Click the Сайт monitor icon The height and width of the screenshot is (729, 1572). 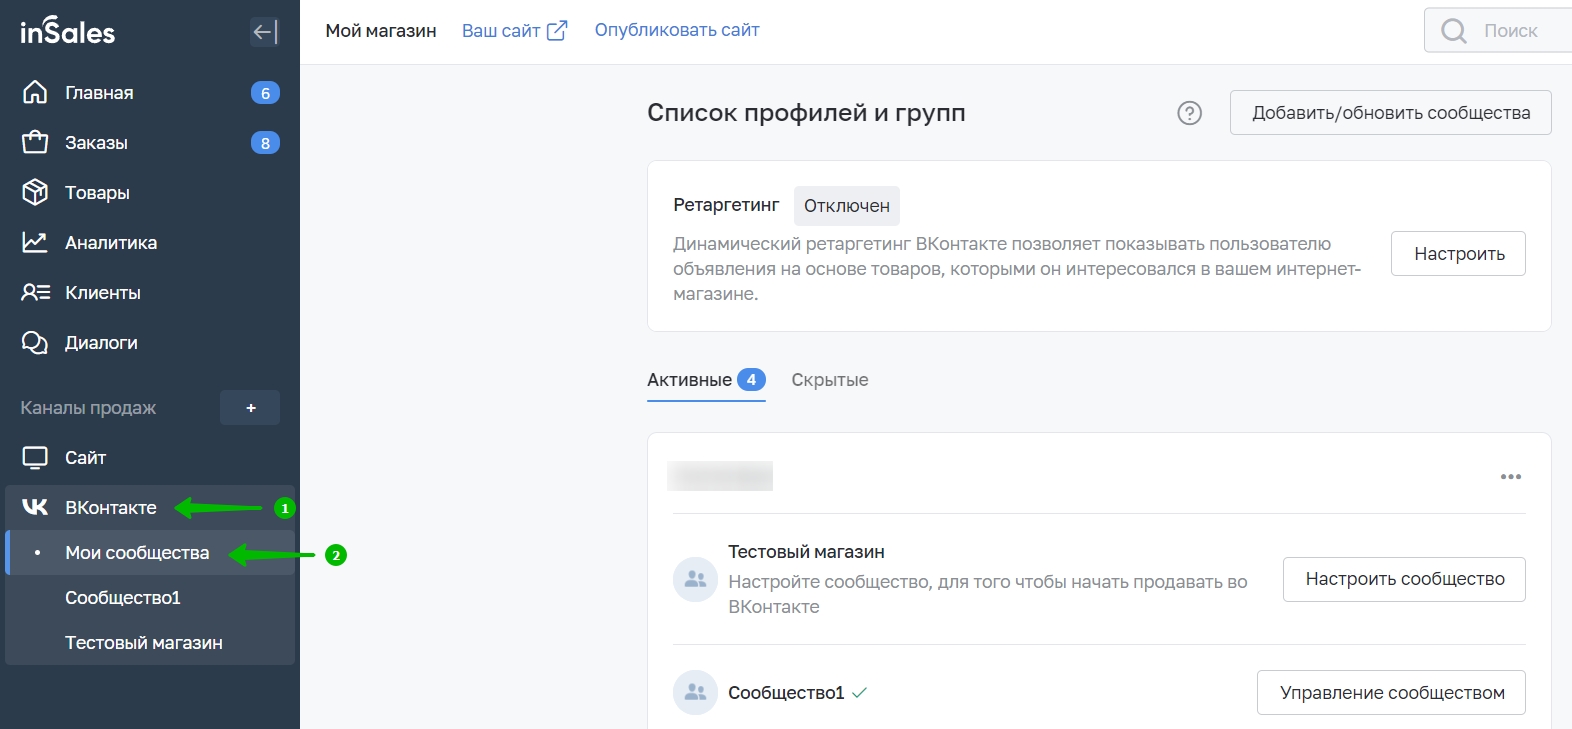[x=35, y=458]
